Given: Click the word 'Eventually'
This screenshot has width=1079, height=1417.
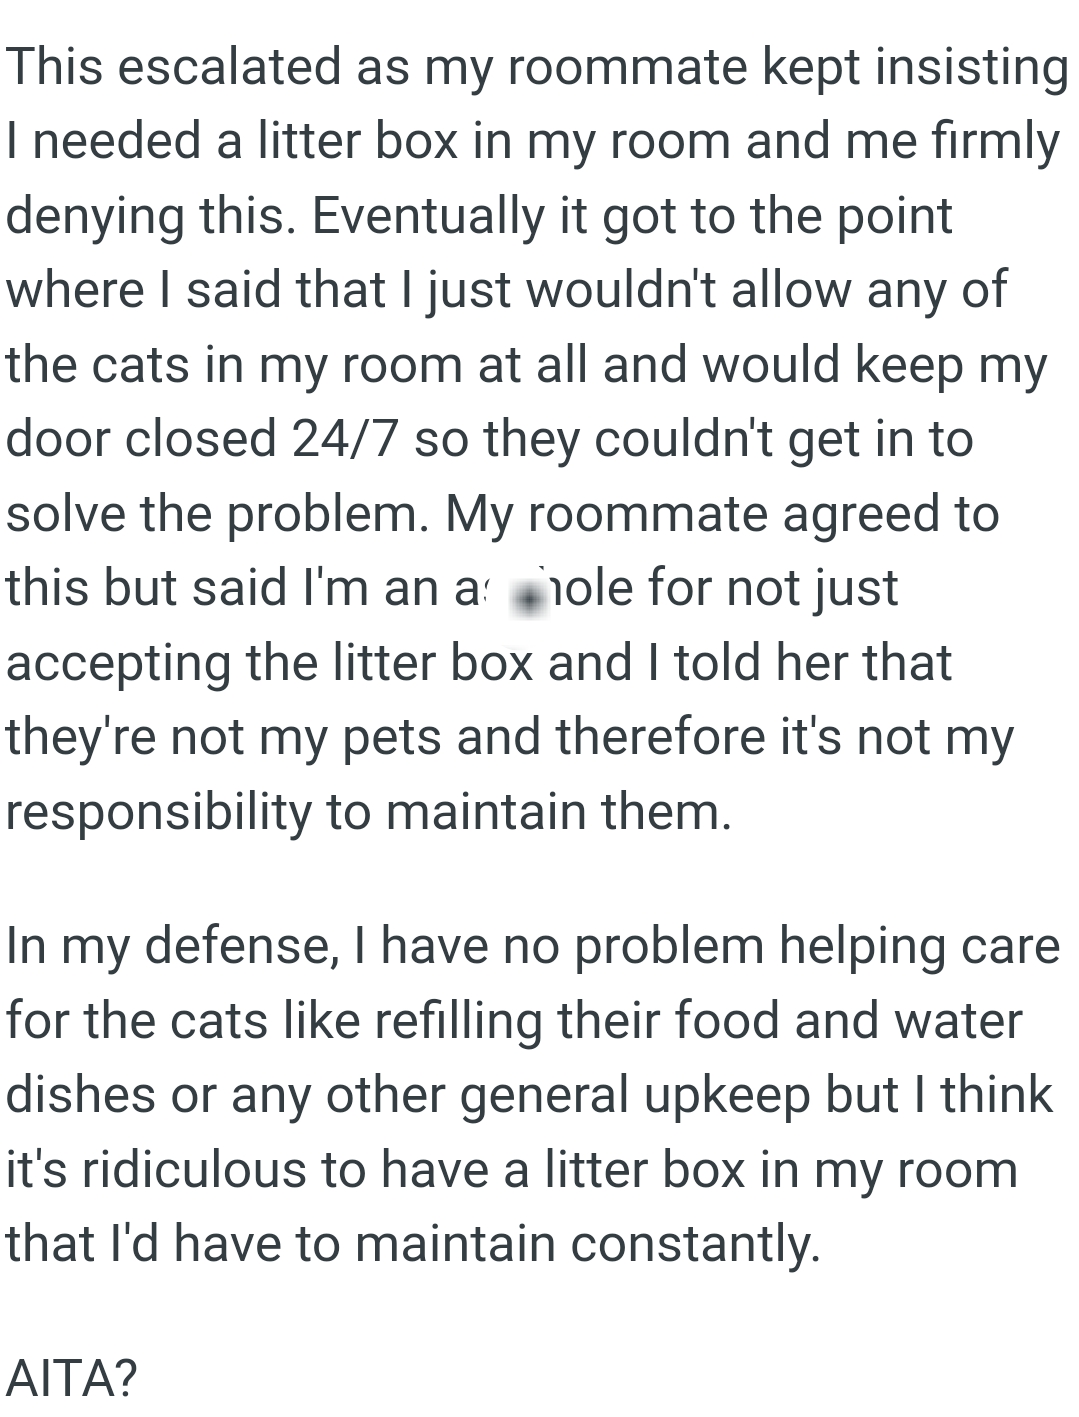Looking at the screenshot, I should pos(428,216).
